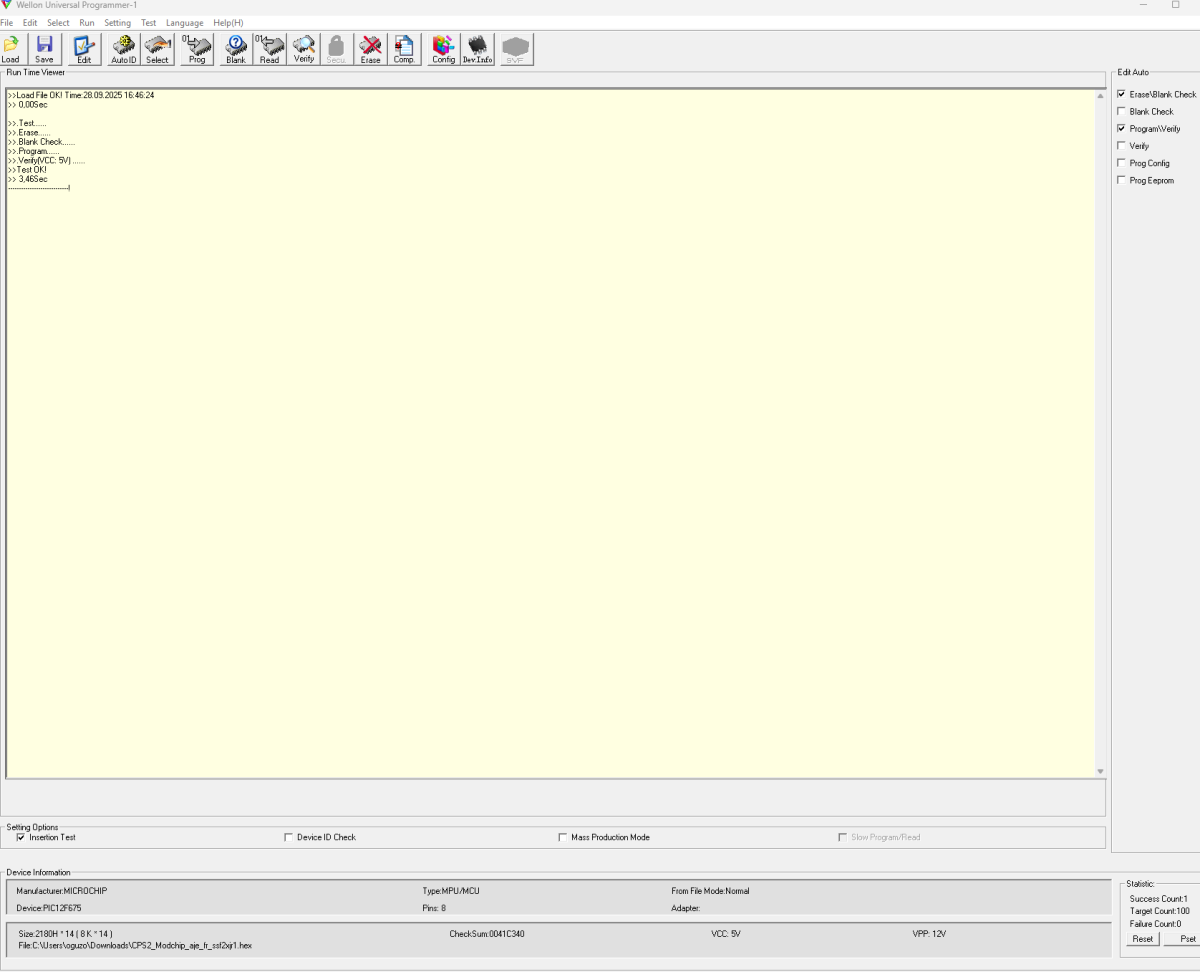The width and height of the screenshot is (1200, 972).
Task: Open the Config toolbar icon
Action: point(443,49)
